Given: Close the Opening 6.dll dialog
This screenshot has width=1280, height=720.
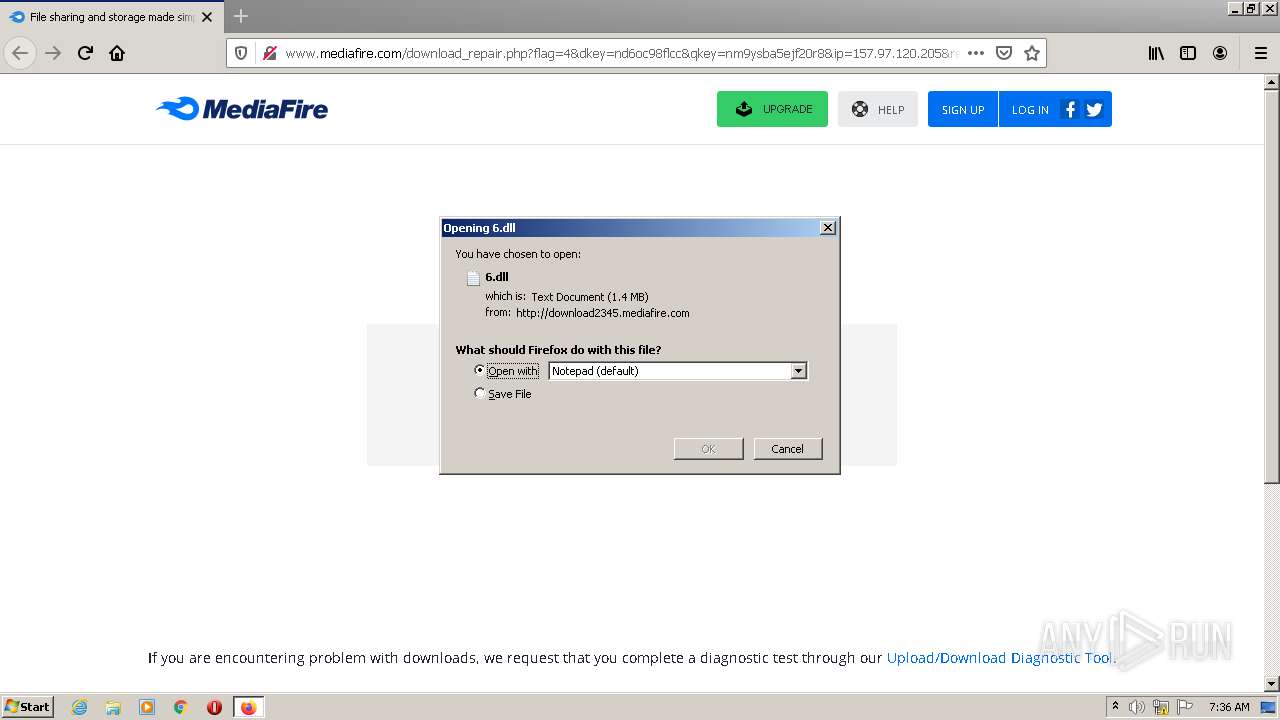Looking at the screenshot, I should [x=828, y=228].
